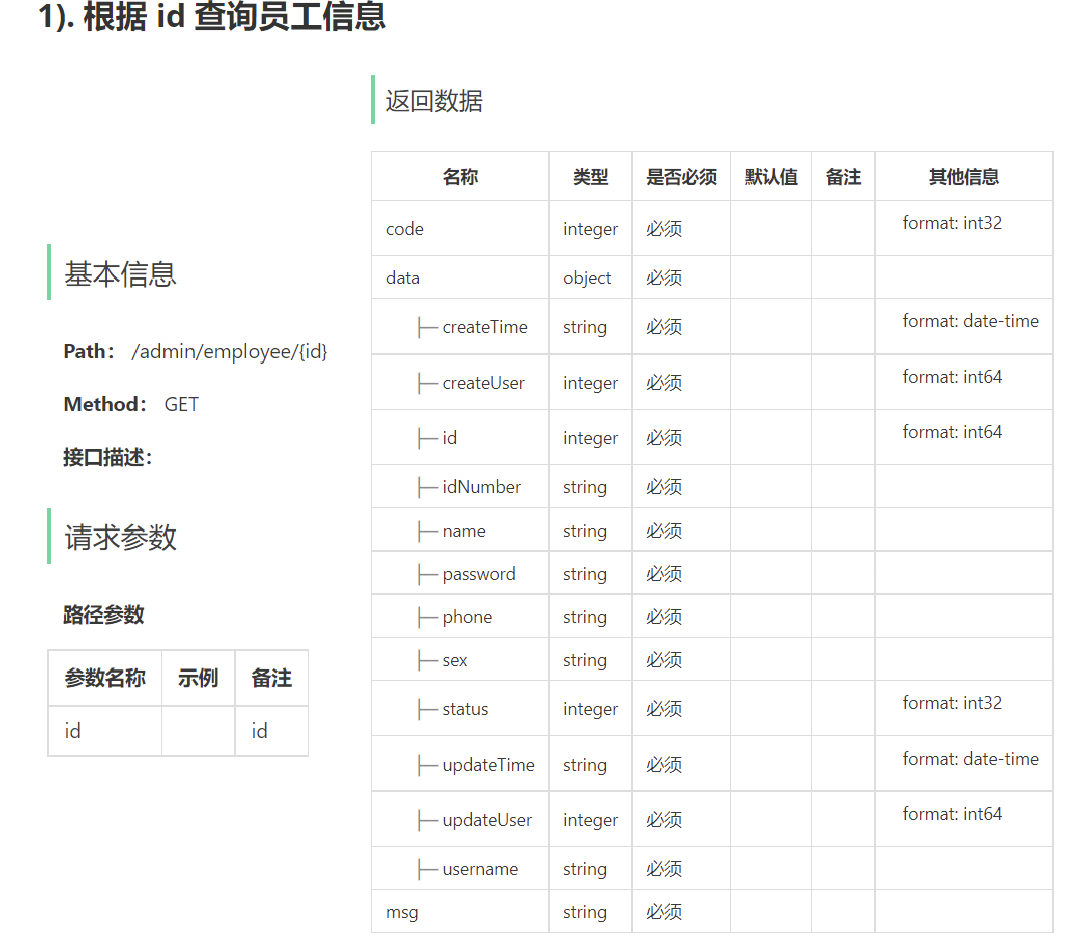Click the "string" type in the password row
Viewport: 1077px width, 945px height.
[x=585, y=574]
